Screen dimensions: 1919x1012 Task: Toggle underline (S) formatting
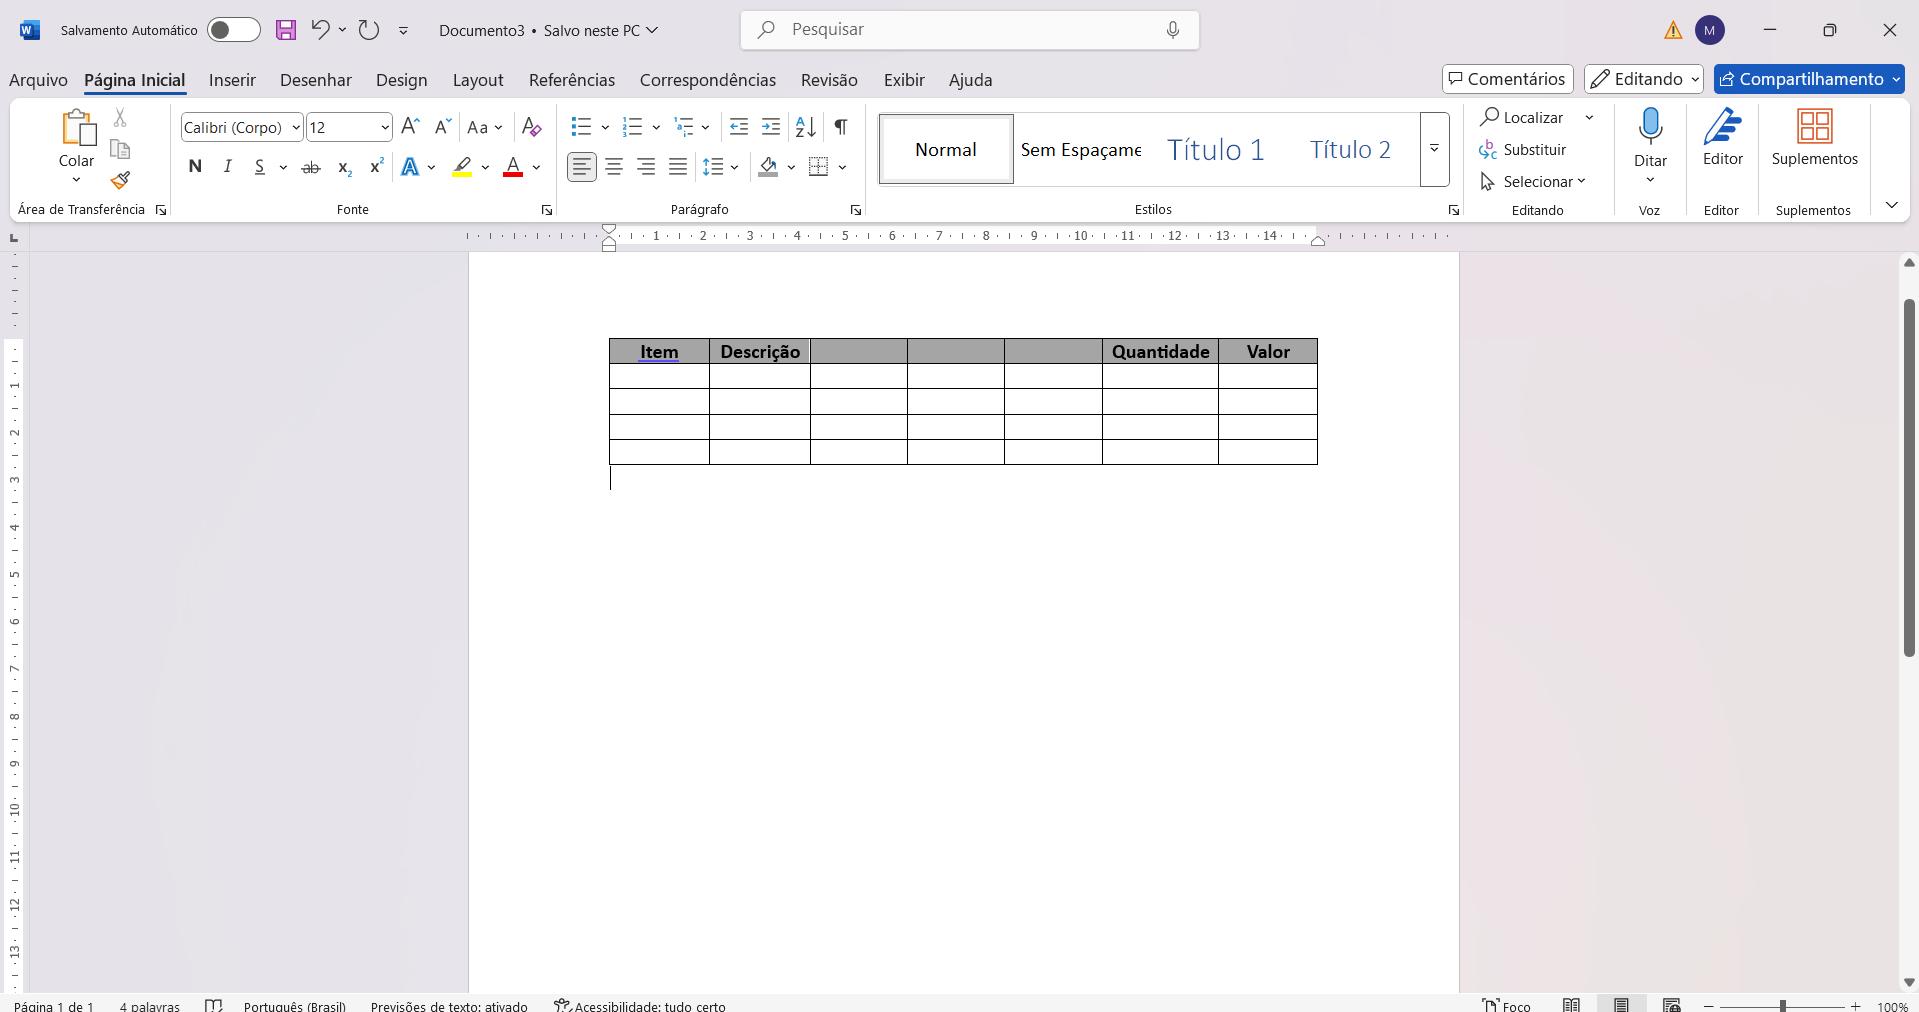point(260,167)
